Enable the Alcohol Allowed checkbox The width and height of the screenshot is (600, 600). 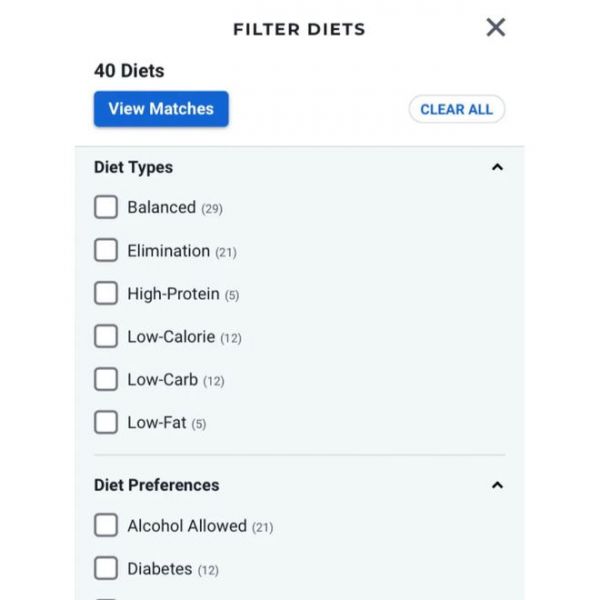coord(106,525)
